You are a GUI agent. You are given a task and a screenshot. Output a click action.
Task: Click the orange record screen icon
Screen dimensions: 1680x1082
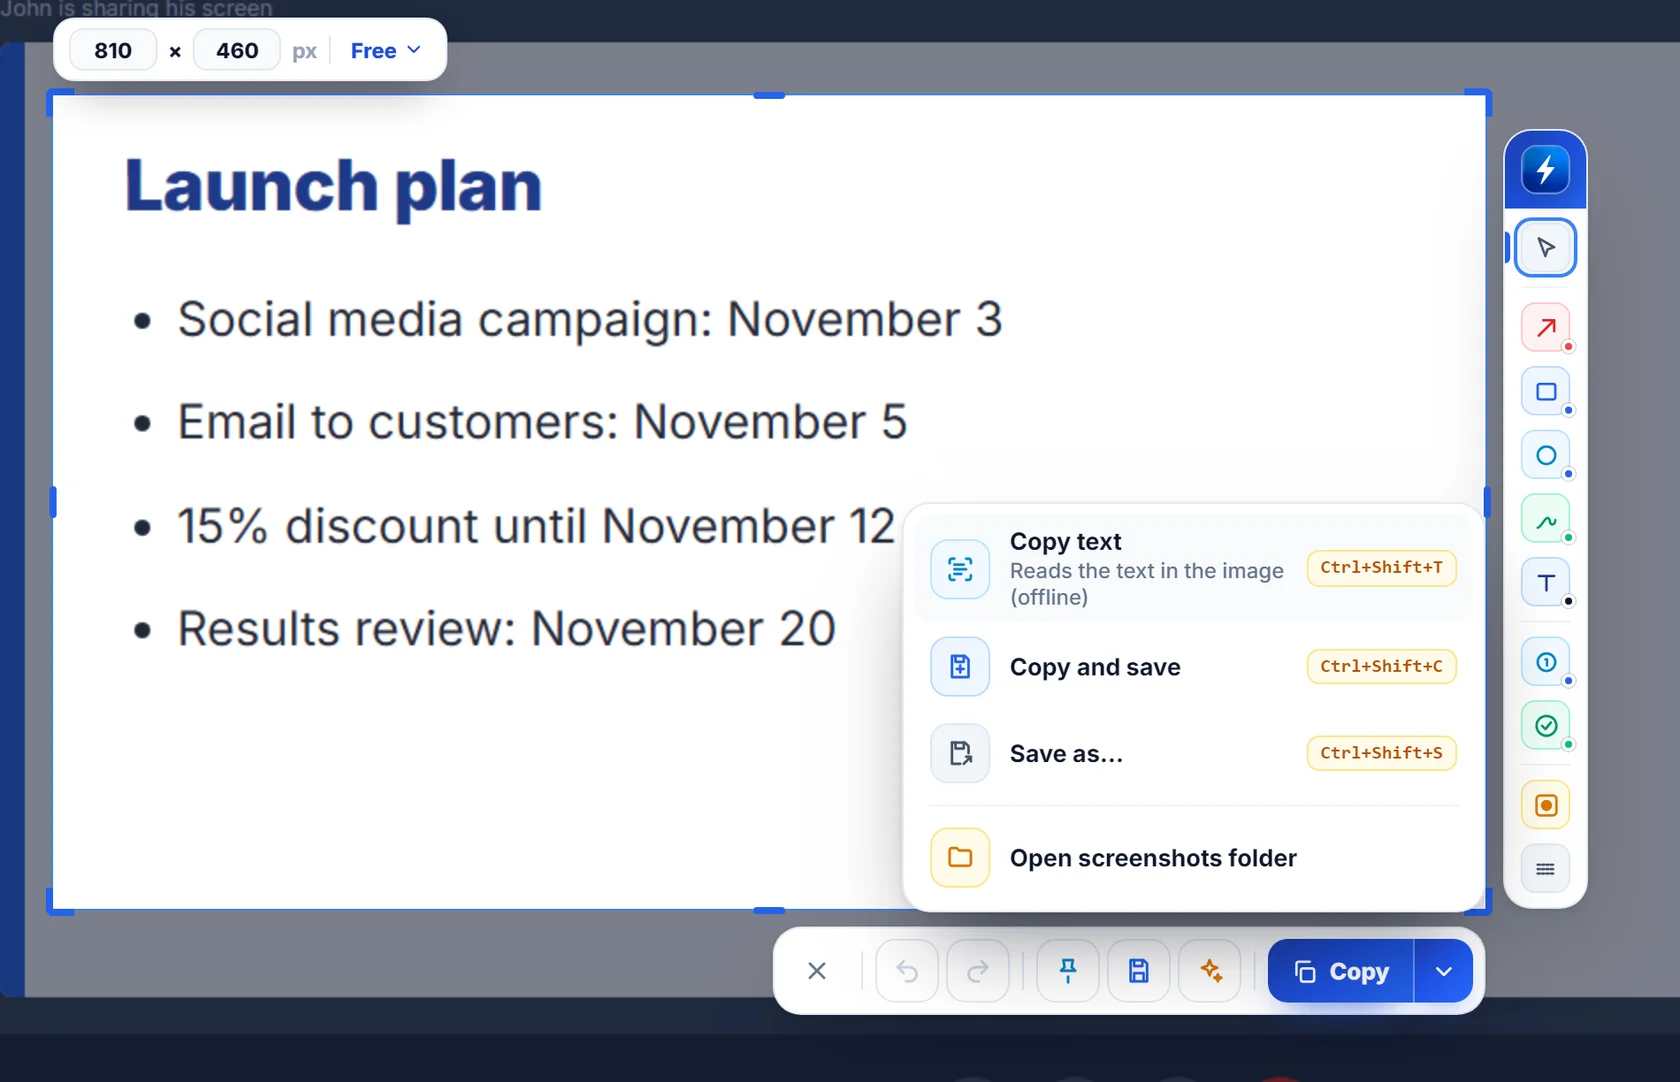tap(1546, 805)
